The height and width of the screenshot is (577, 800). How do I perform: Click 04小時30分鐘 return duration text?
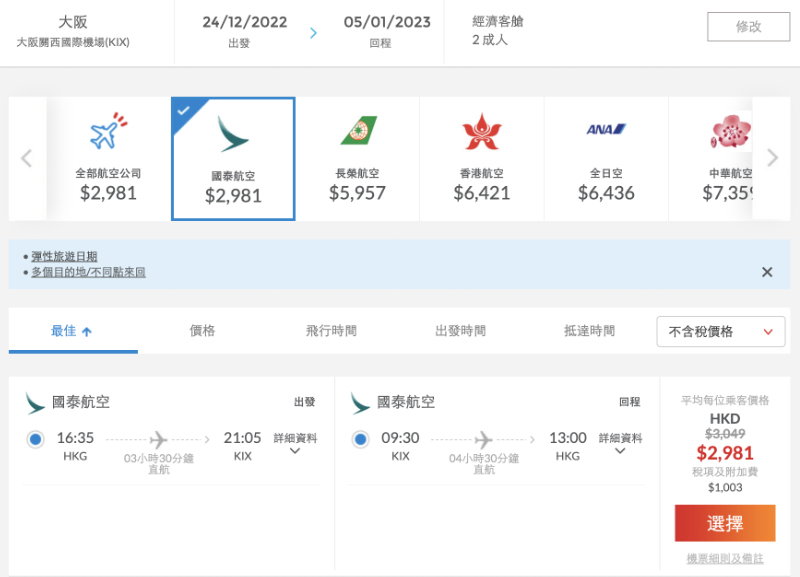[x=484, y=458]
